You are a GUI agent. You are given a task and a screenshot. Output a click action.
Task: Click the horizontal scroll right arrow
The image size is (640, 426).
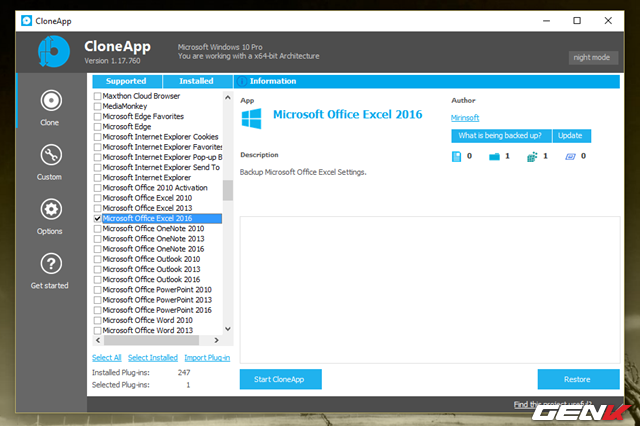[216, 340]
